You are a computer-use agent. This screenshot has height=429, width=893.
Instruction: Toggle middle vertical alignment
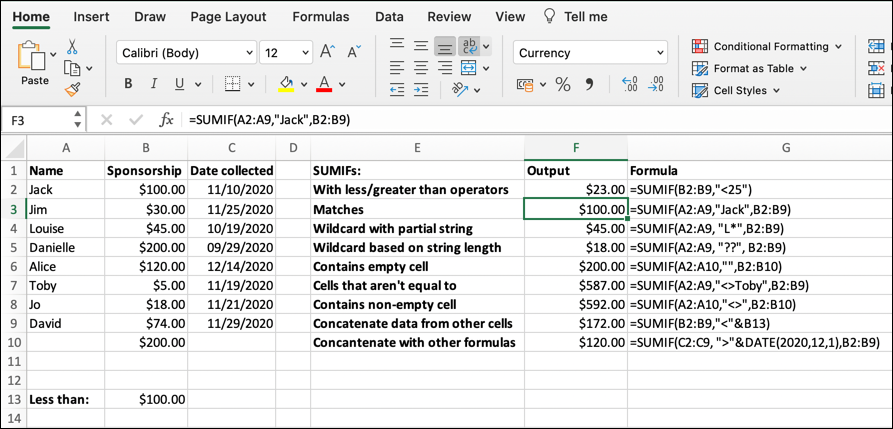(x=420, y=46)
